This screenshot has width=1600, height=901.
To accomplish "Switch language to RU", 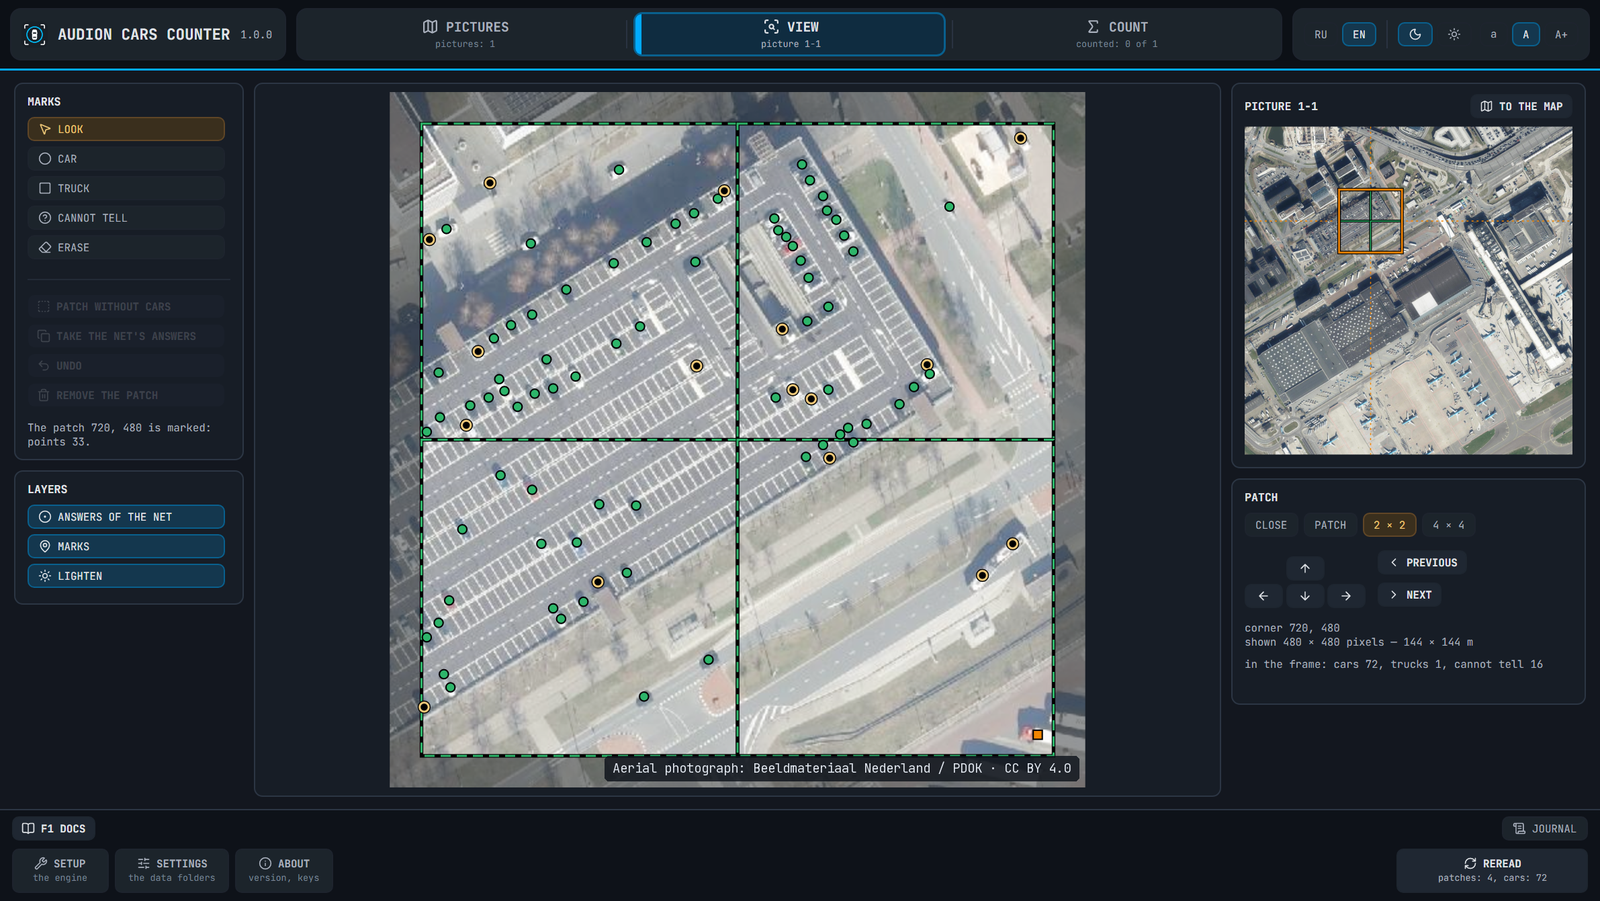I will coord(1321,34).
